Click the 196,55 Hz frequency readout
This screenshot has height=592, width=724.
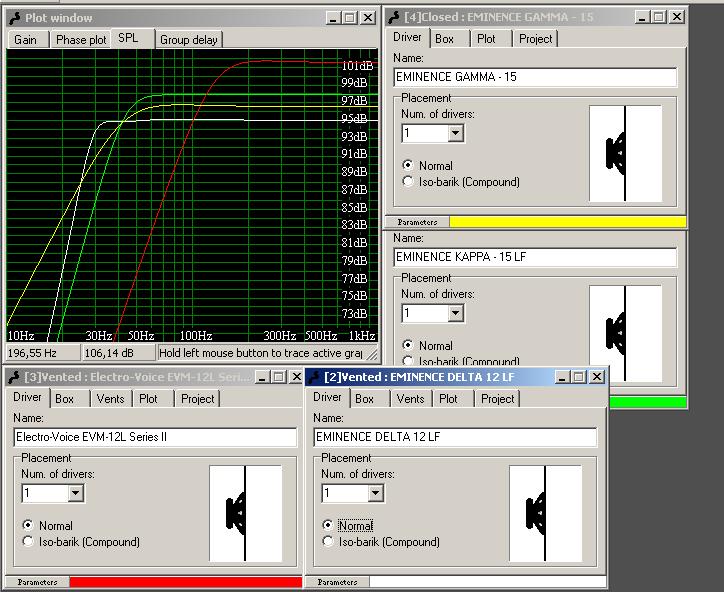click(x=42, y=353)
